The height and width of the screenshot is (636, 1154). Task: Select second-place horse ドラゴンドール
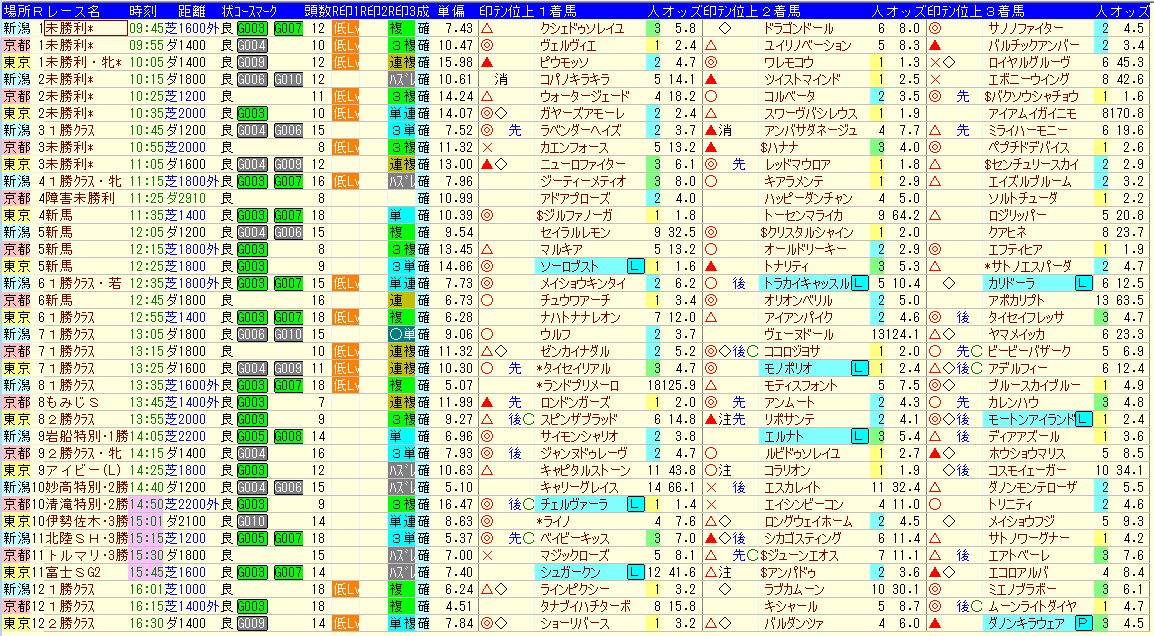799,29
